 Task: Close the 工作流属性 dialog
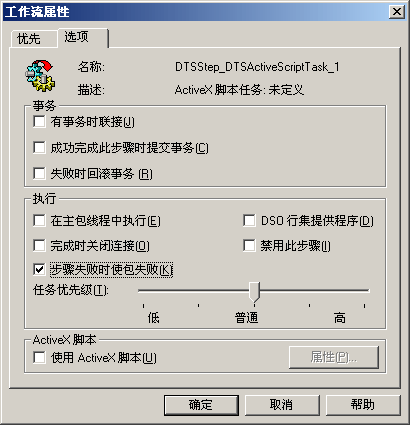(397, 12)
